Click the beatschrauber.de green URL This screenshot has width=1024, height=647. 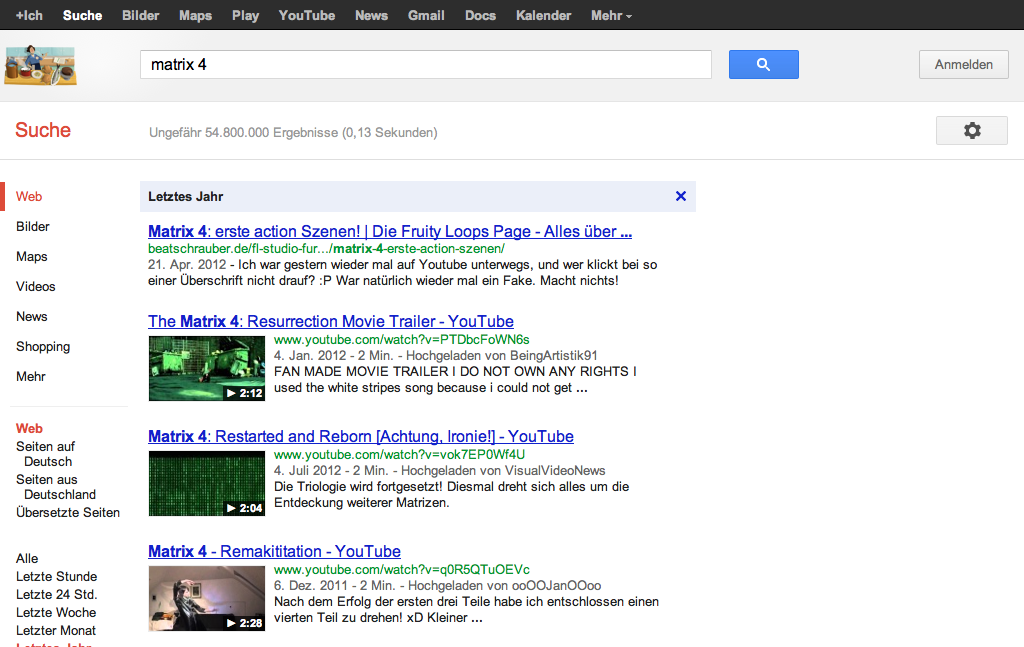326,249
